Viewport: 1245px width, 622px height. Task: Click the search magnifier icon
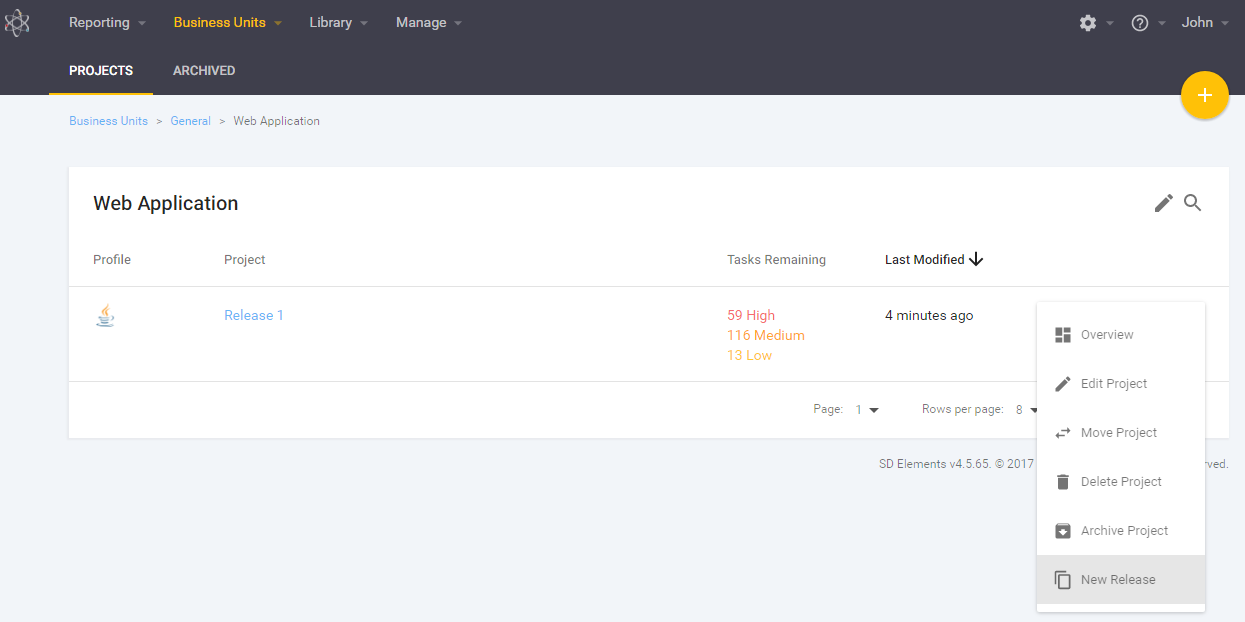(x=1193, y=203)
